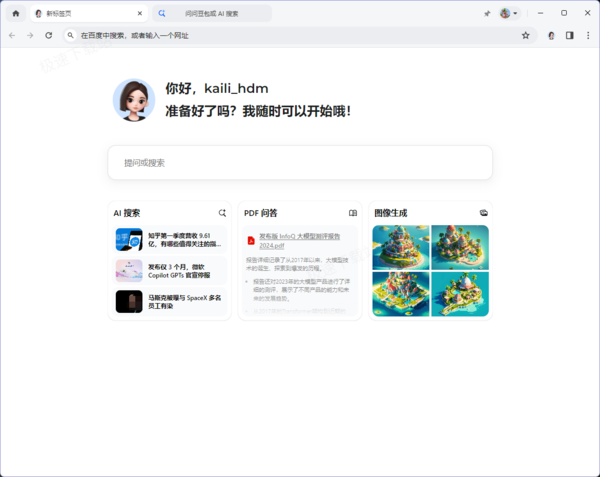
Task: Open the profile avatar dropdown in title bar
Action: click(x=509, y=13)
